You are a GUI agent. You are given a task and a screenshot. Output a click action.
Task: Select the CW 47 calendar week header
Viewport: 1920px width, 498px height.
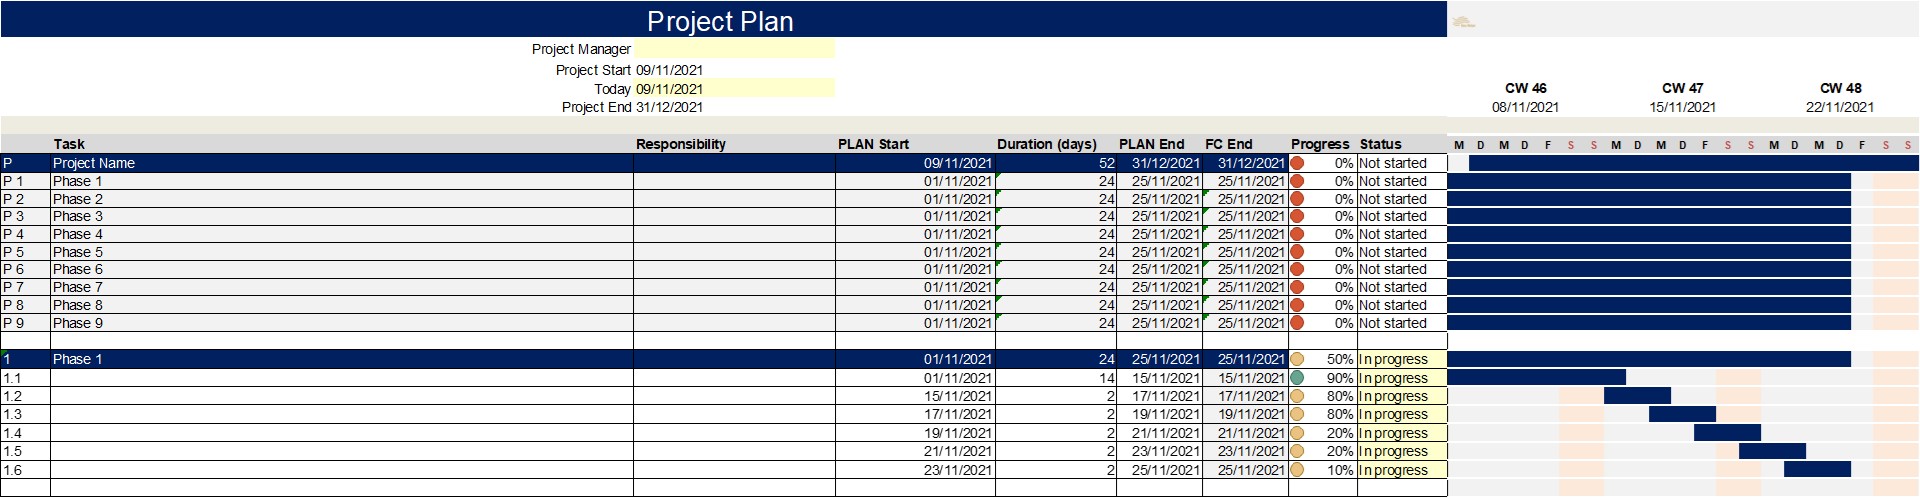coord(1682,88)
